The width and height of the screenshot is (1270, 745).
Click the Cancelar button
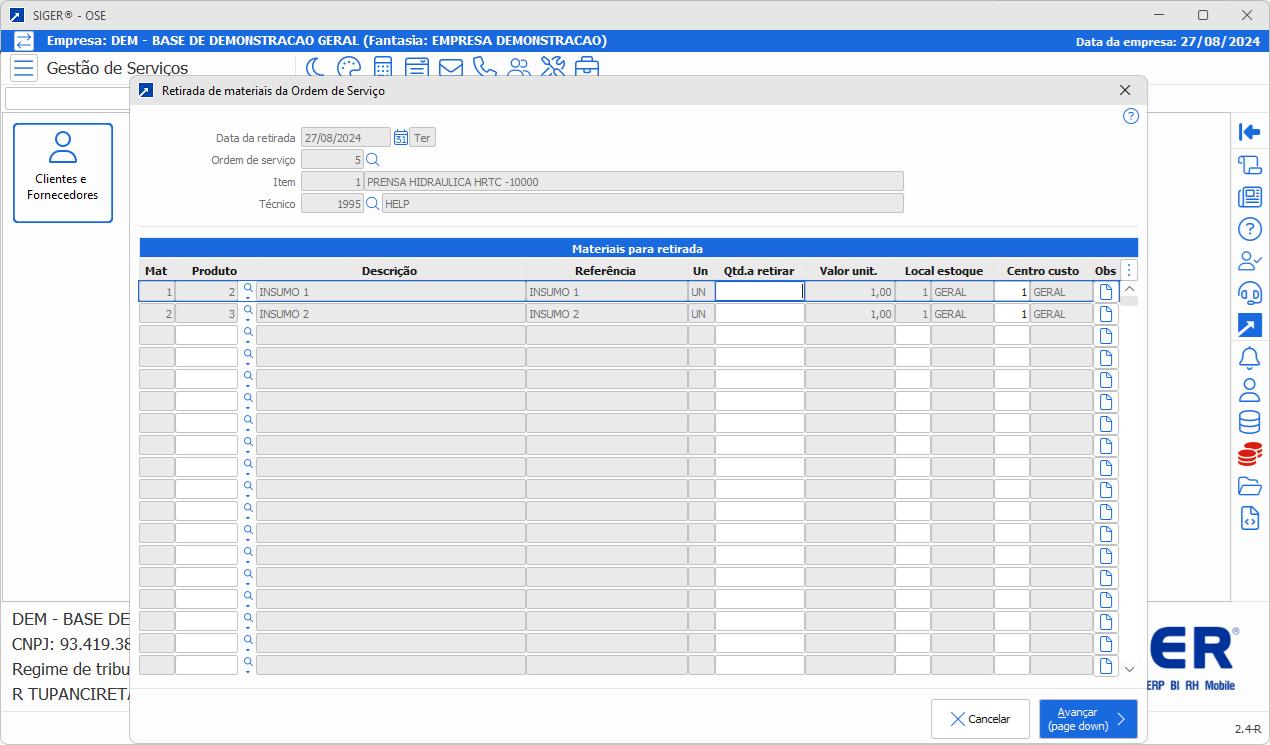pos(980,719)
